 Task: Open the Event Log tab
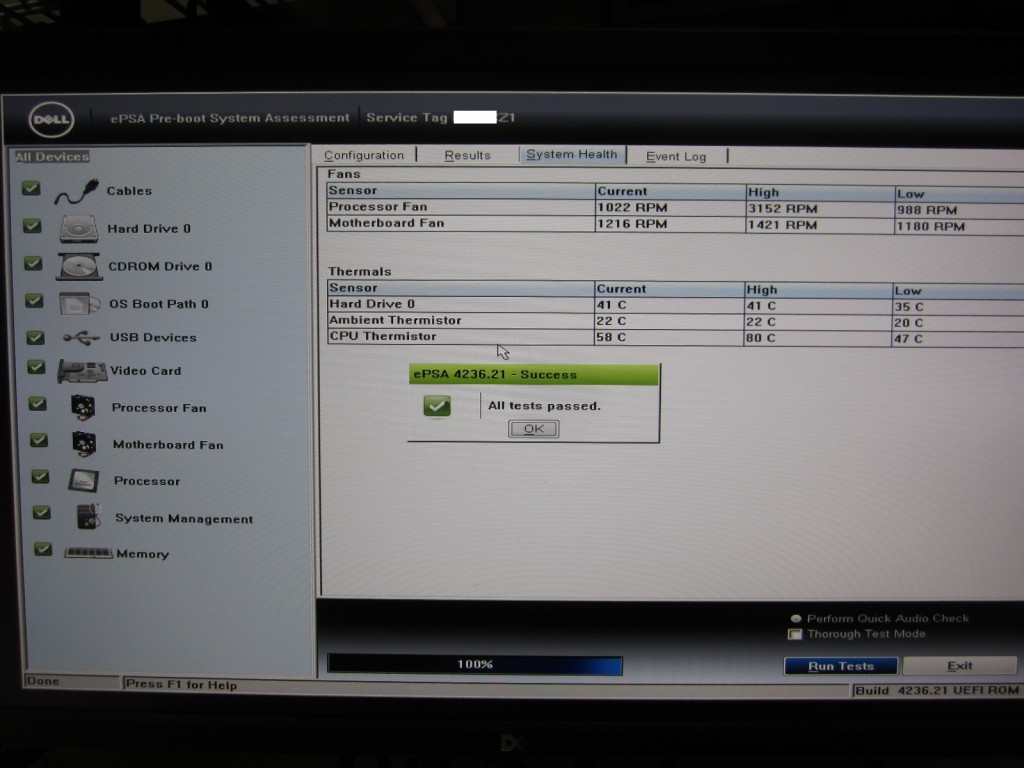pyautogui.click(x=675, y=157)
